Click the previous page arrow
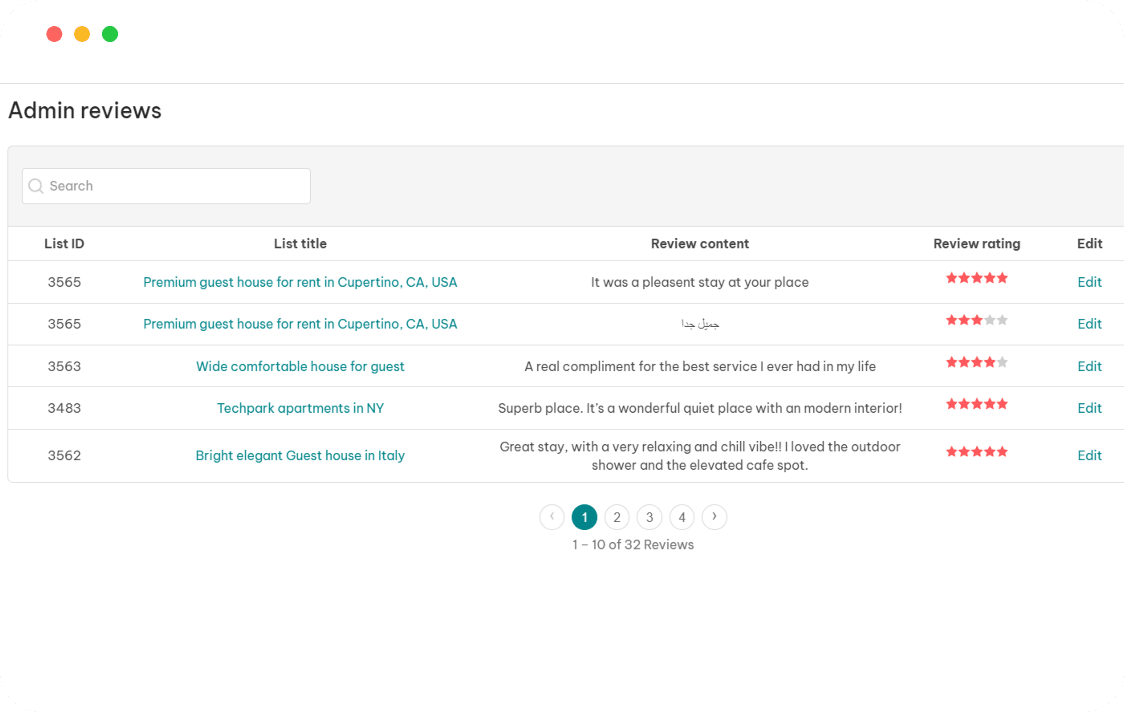Image resolution: width=1124 pixels, height=712 pixels. tap(552, 517)
